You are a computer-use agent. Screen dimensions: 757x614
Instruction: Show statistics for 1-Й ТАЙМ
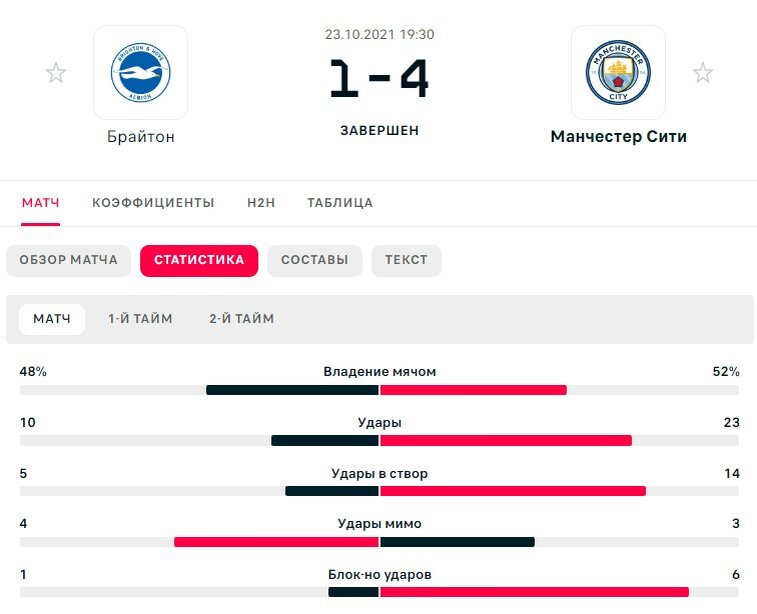coord(140,319)
